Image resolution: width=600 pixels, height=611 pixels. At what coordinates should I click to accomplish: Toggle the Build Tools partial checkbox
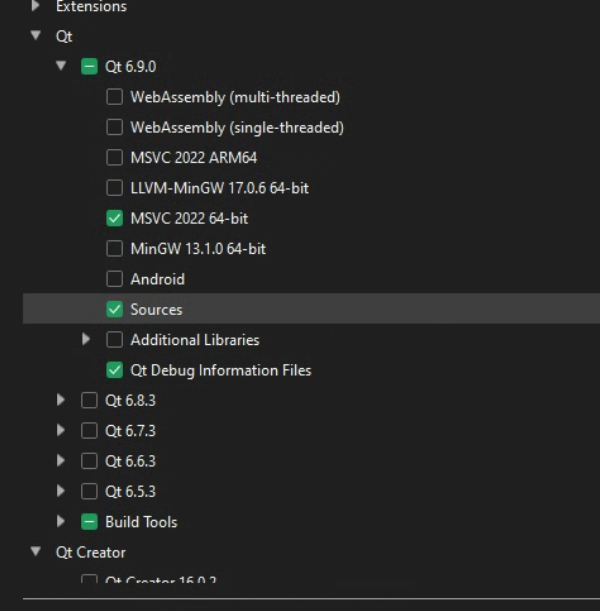tap(89, 522)
